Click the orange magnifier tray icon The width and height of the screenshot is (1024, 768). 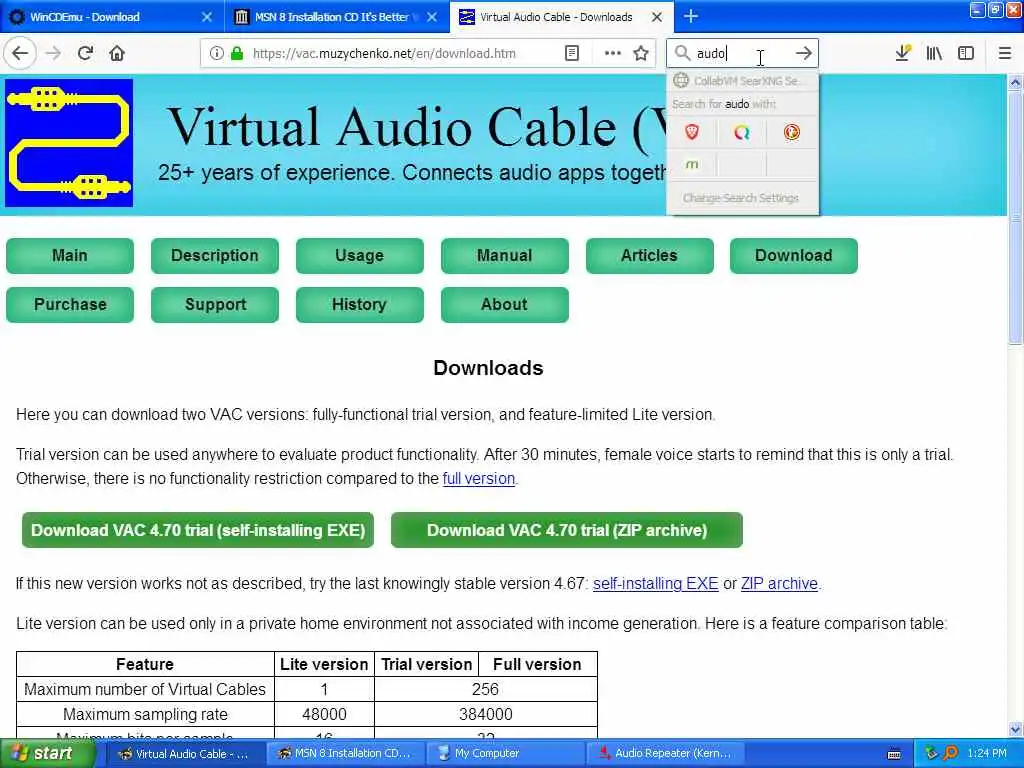950,754
